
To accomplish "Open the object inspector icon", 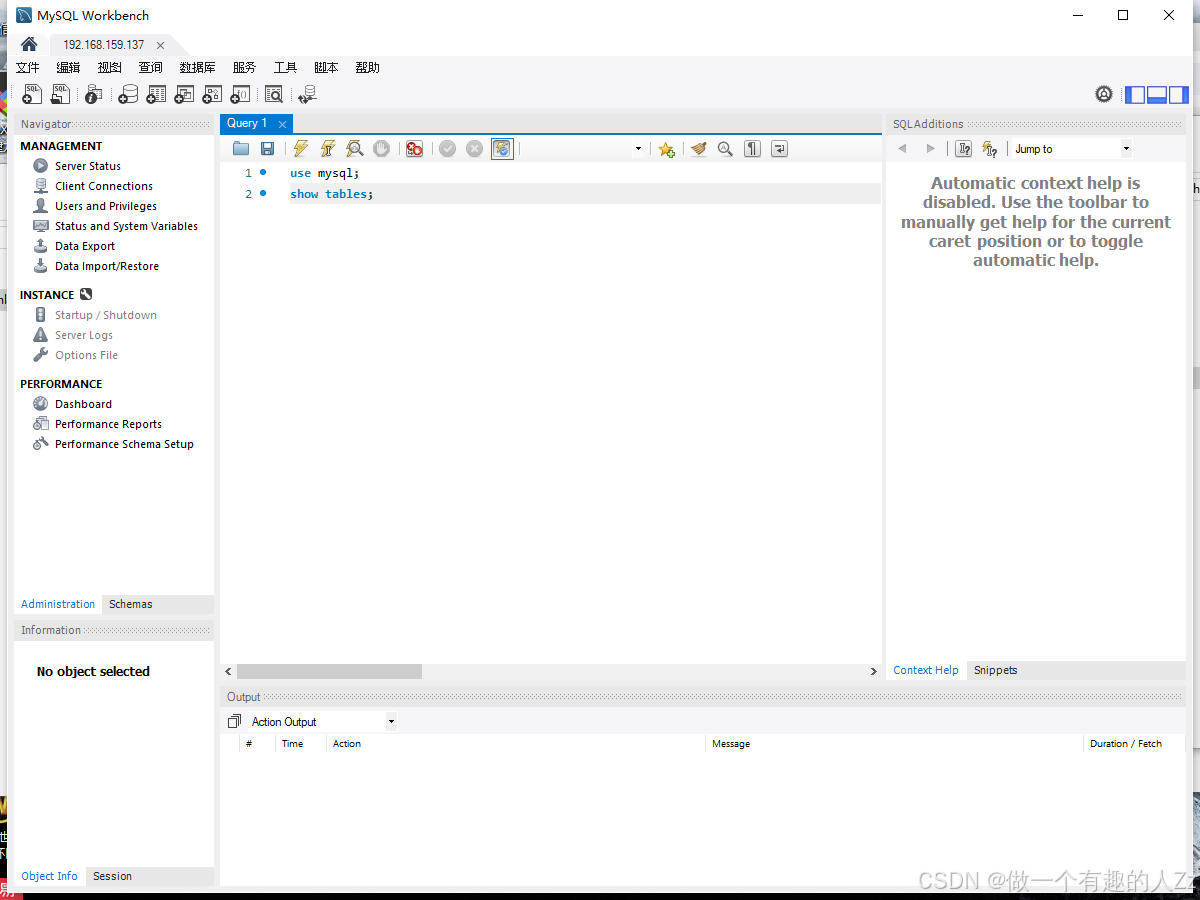I will click(x=93, y=94).
